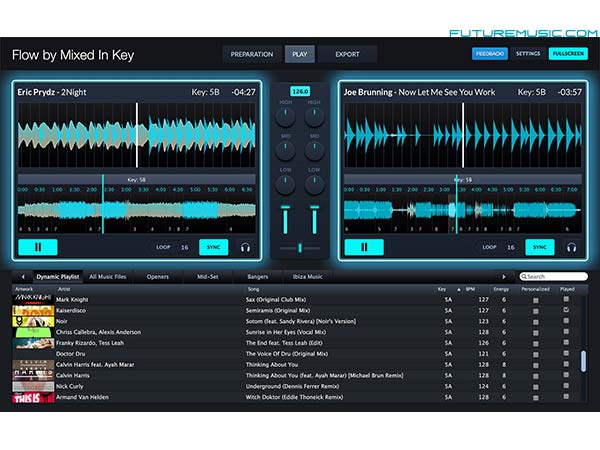Viewport: 600px width, 450px height.
Task: Grab the playlist vertical scrollbar thumb
Action: click(x=583, y=361)
